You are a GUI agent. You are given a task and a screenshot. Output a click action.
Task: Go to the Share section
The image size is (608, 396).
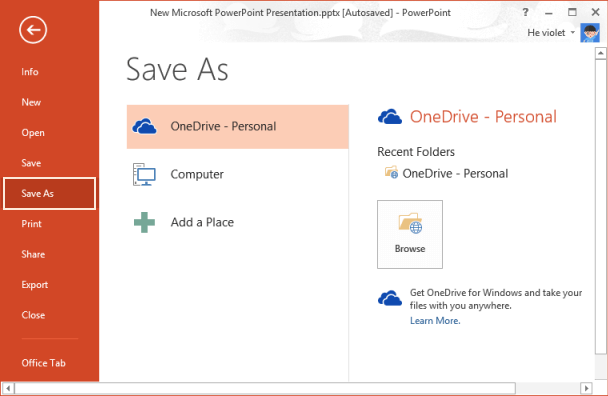click(33, 254)
